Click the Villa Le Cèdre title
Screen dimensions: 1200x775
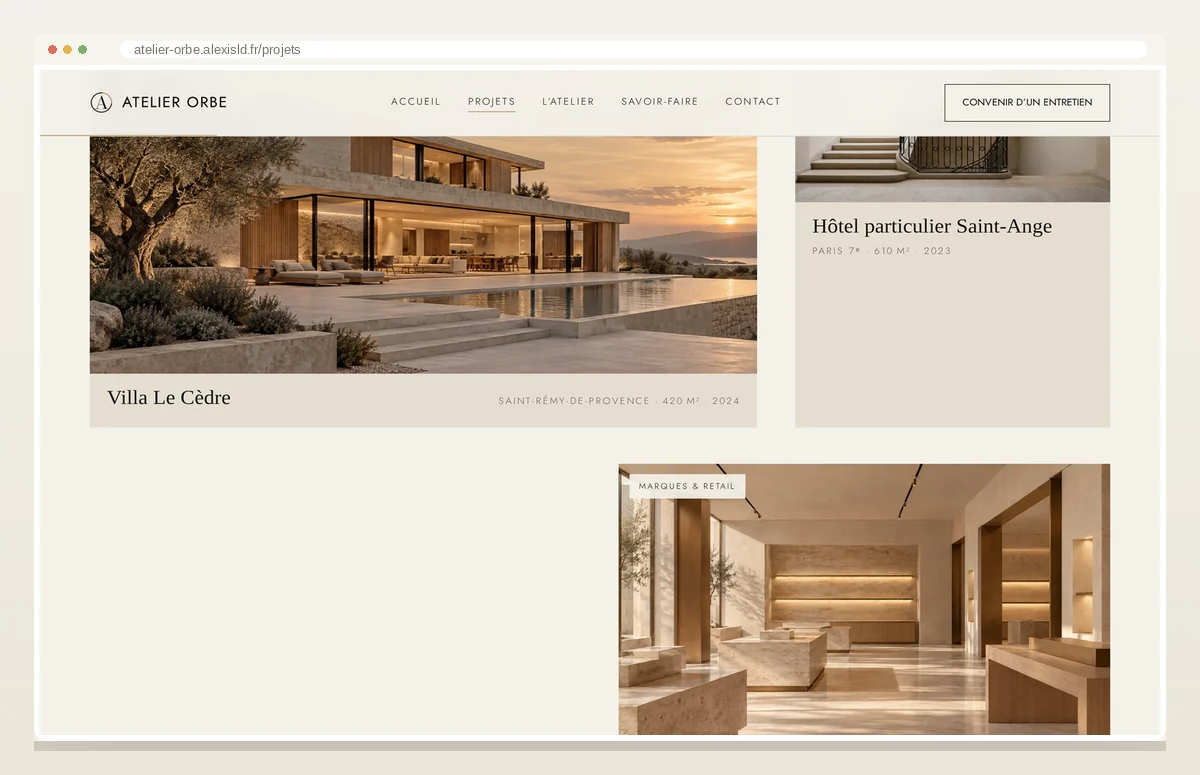[169, 397]
